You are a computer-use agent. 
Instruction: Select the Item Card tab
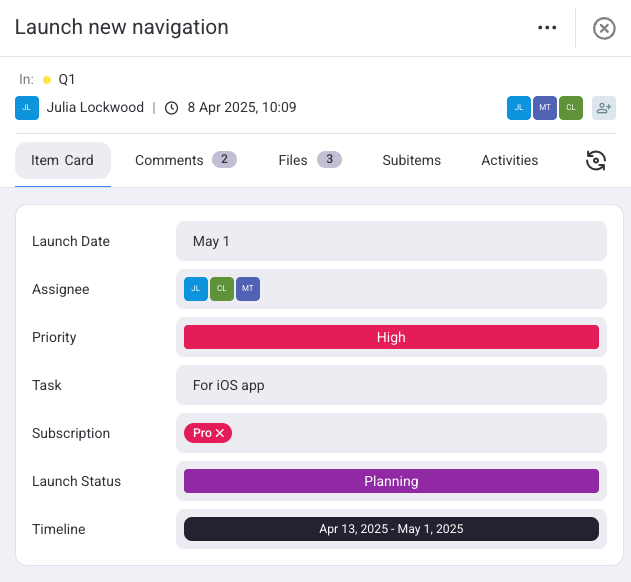(x=62, y=160)
